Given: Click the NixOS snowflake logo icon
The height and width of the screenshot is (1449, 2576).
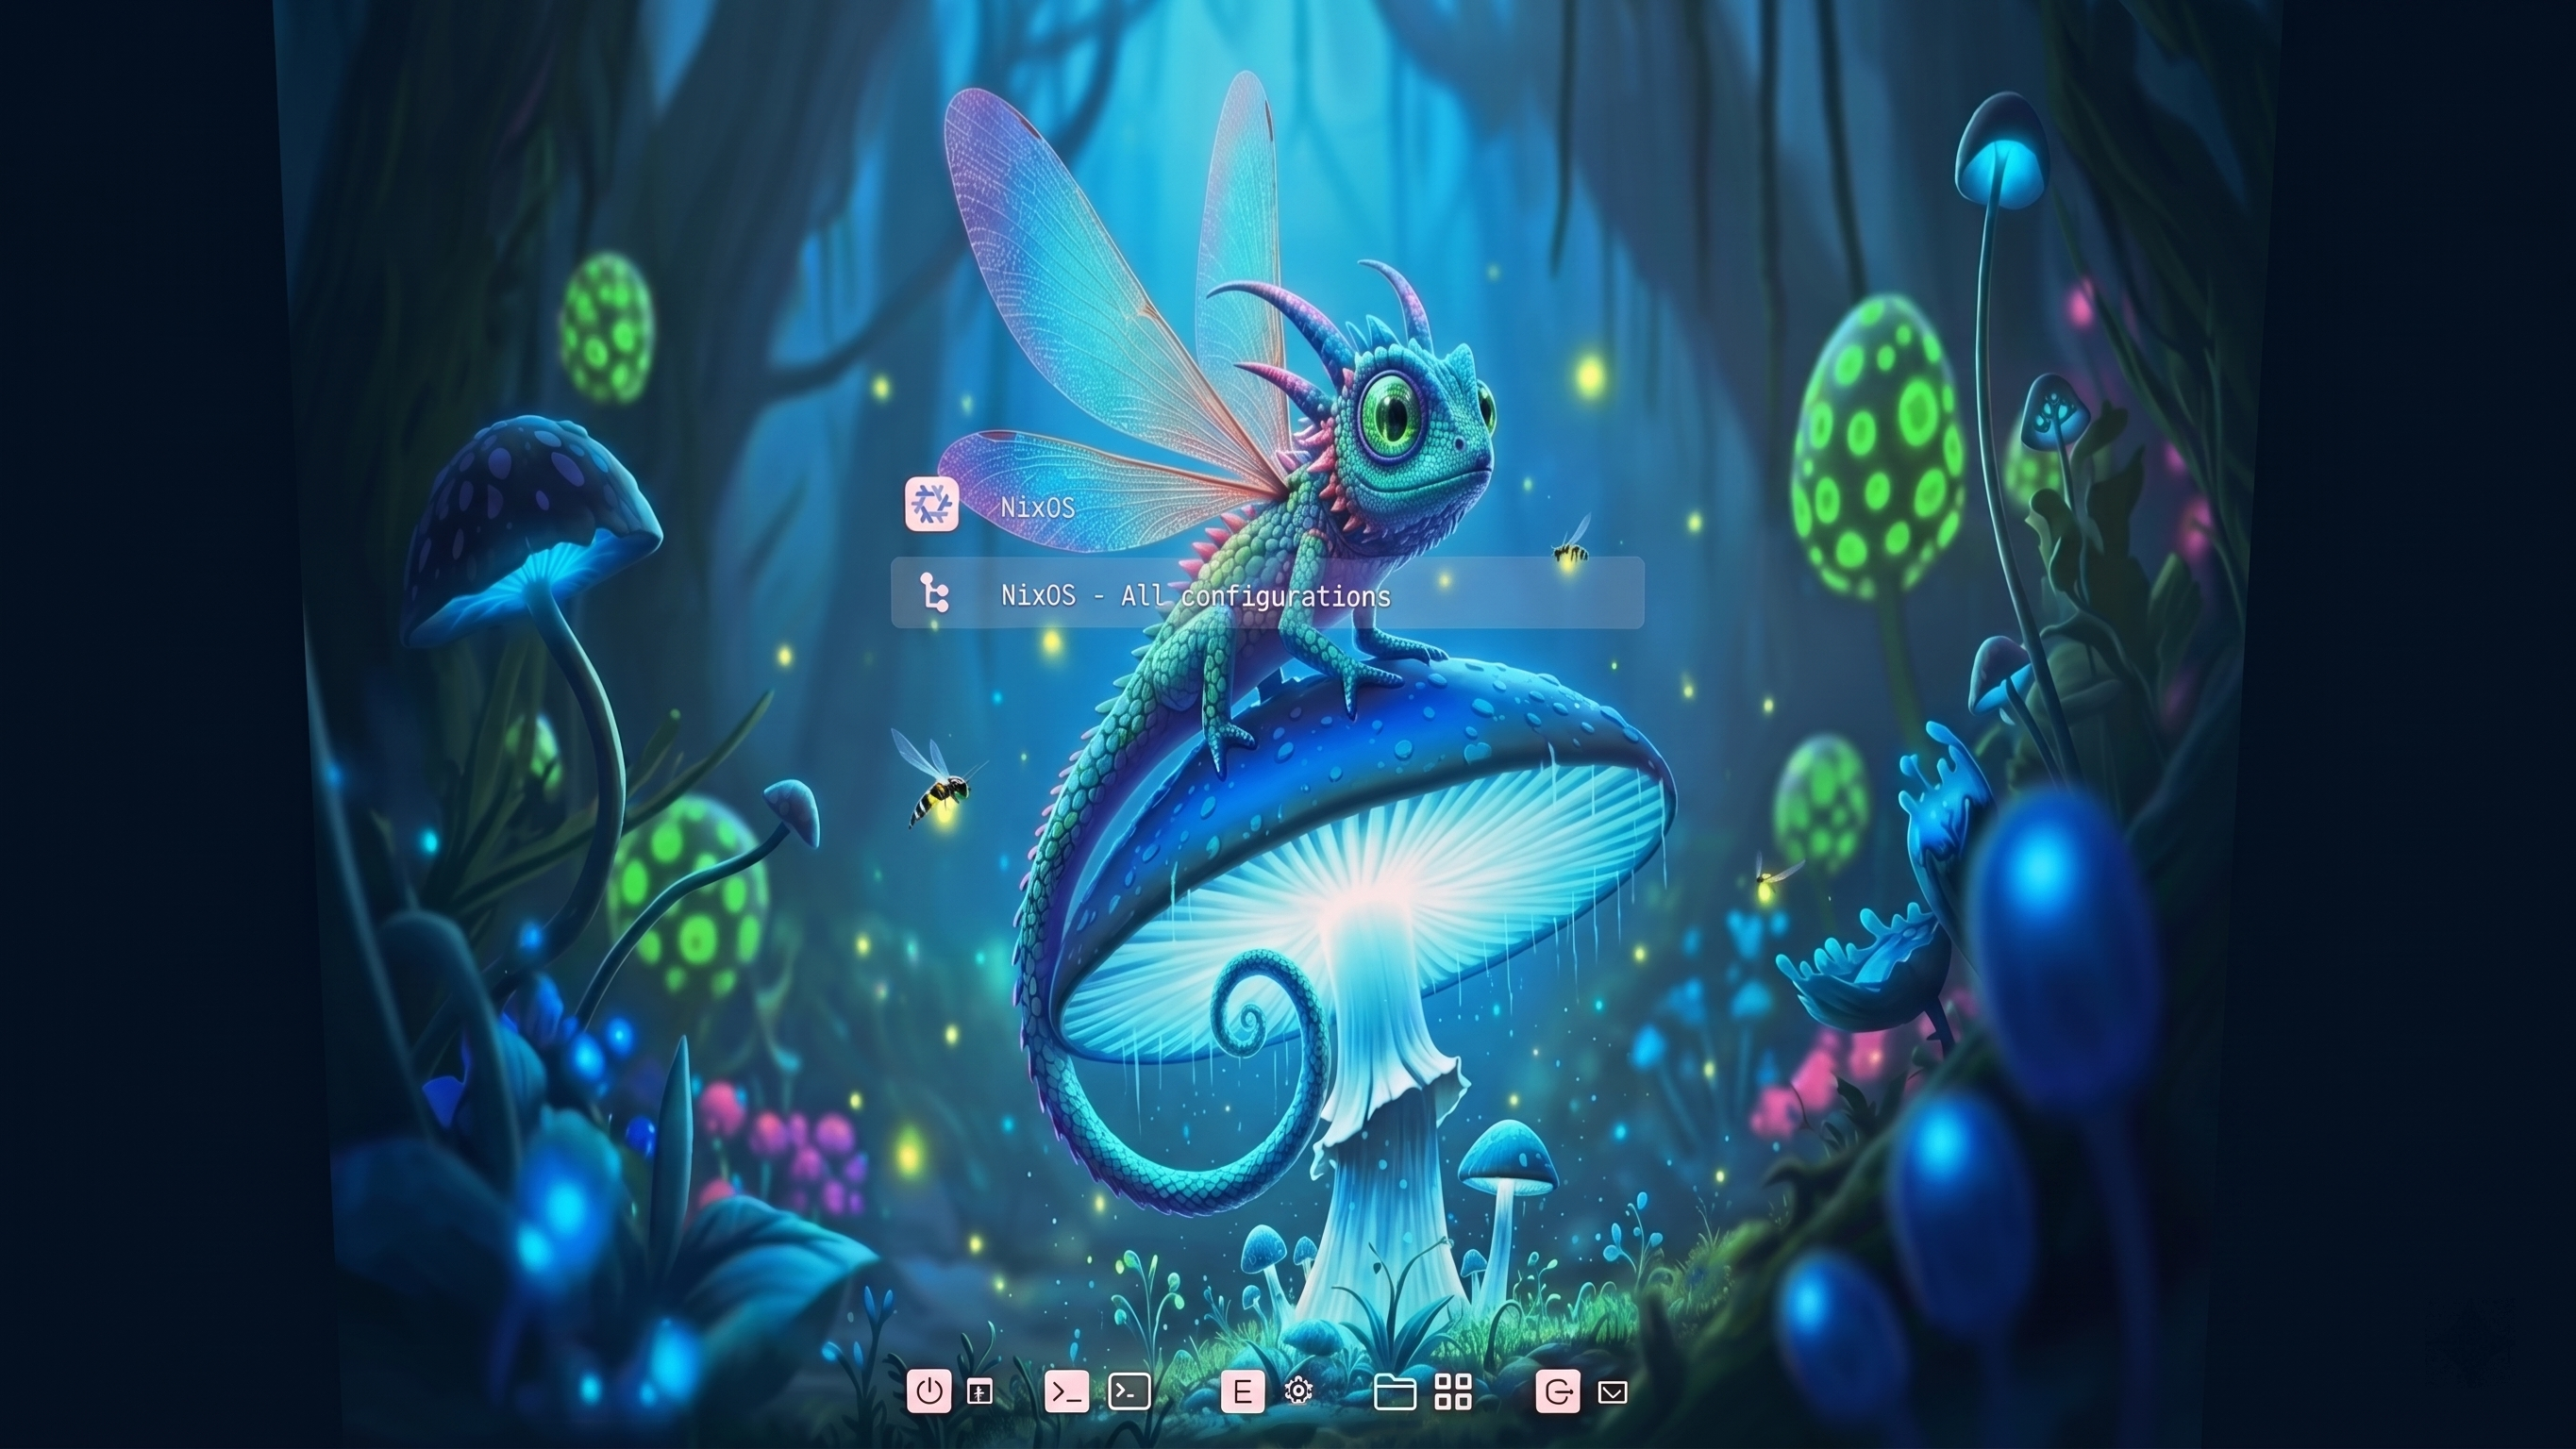Looking at the screenshot, I should [932, 504].
